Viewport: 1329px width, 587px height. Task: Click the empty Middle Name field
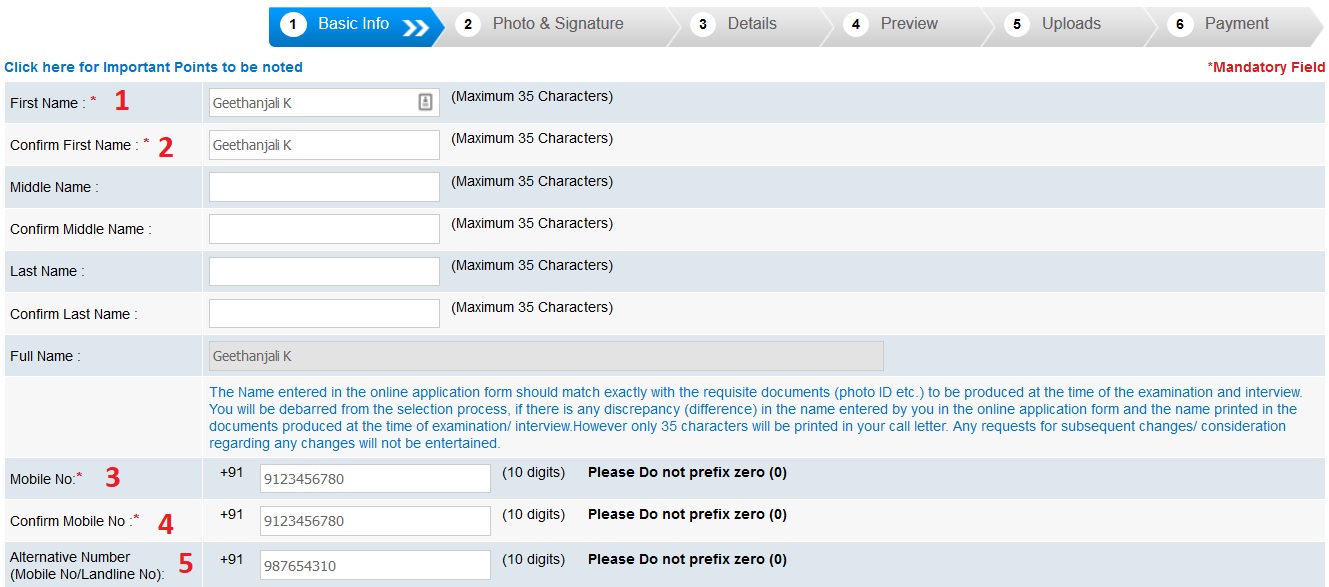coord(324,187)
